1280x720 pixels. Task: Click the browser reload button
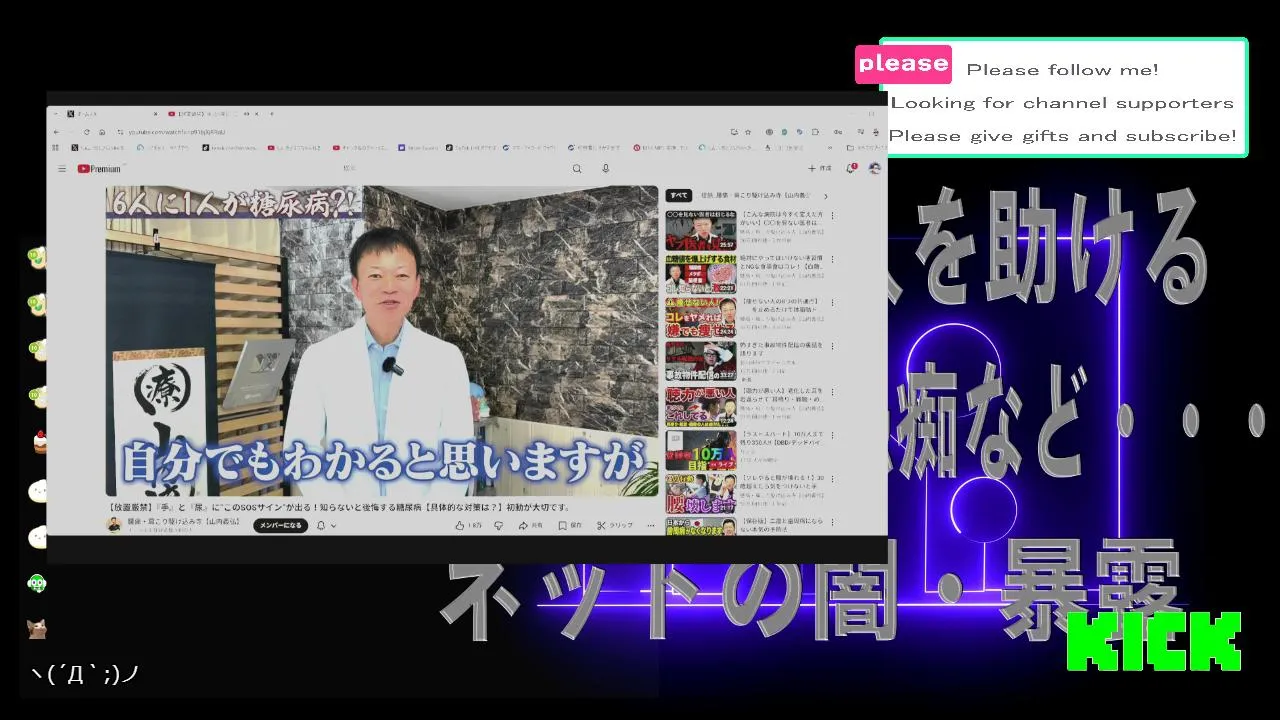87,132
